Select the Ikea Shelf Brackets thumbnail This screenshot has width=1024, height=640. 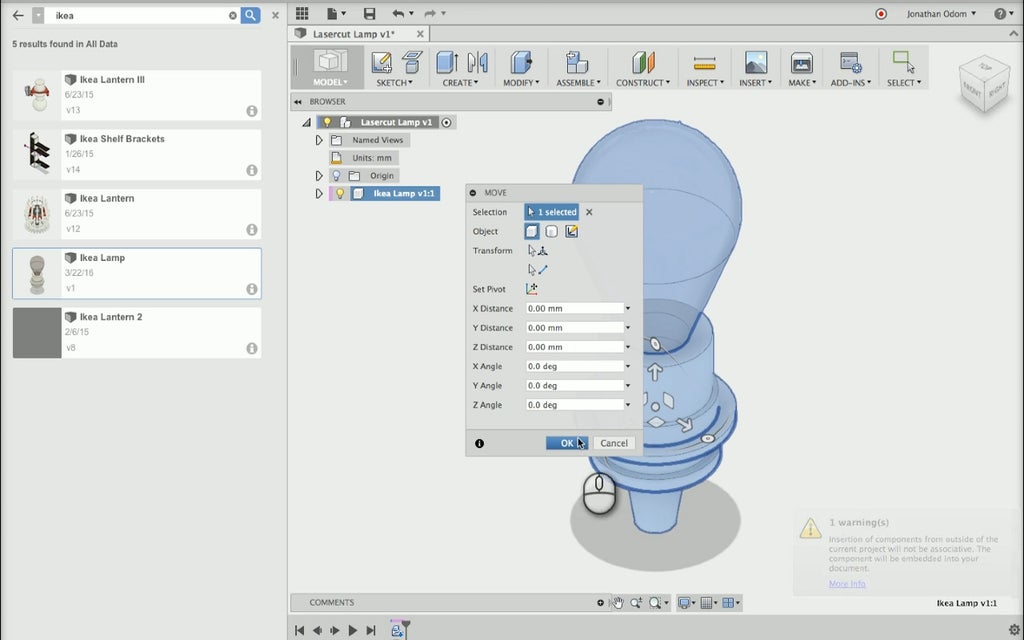coord(38,153)
